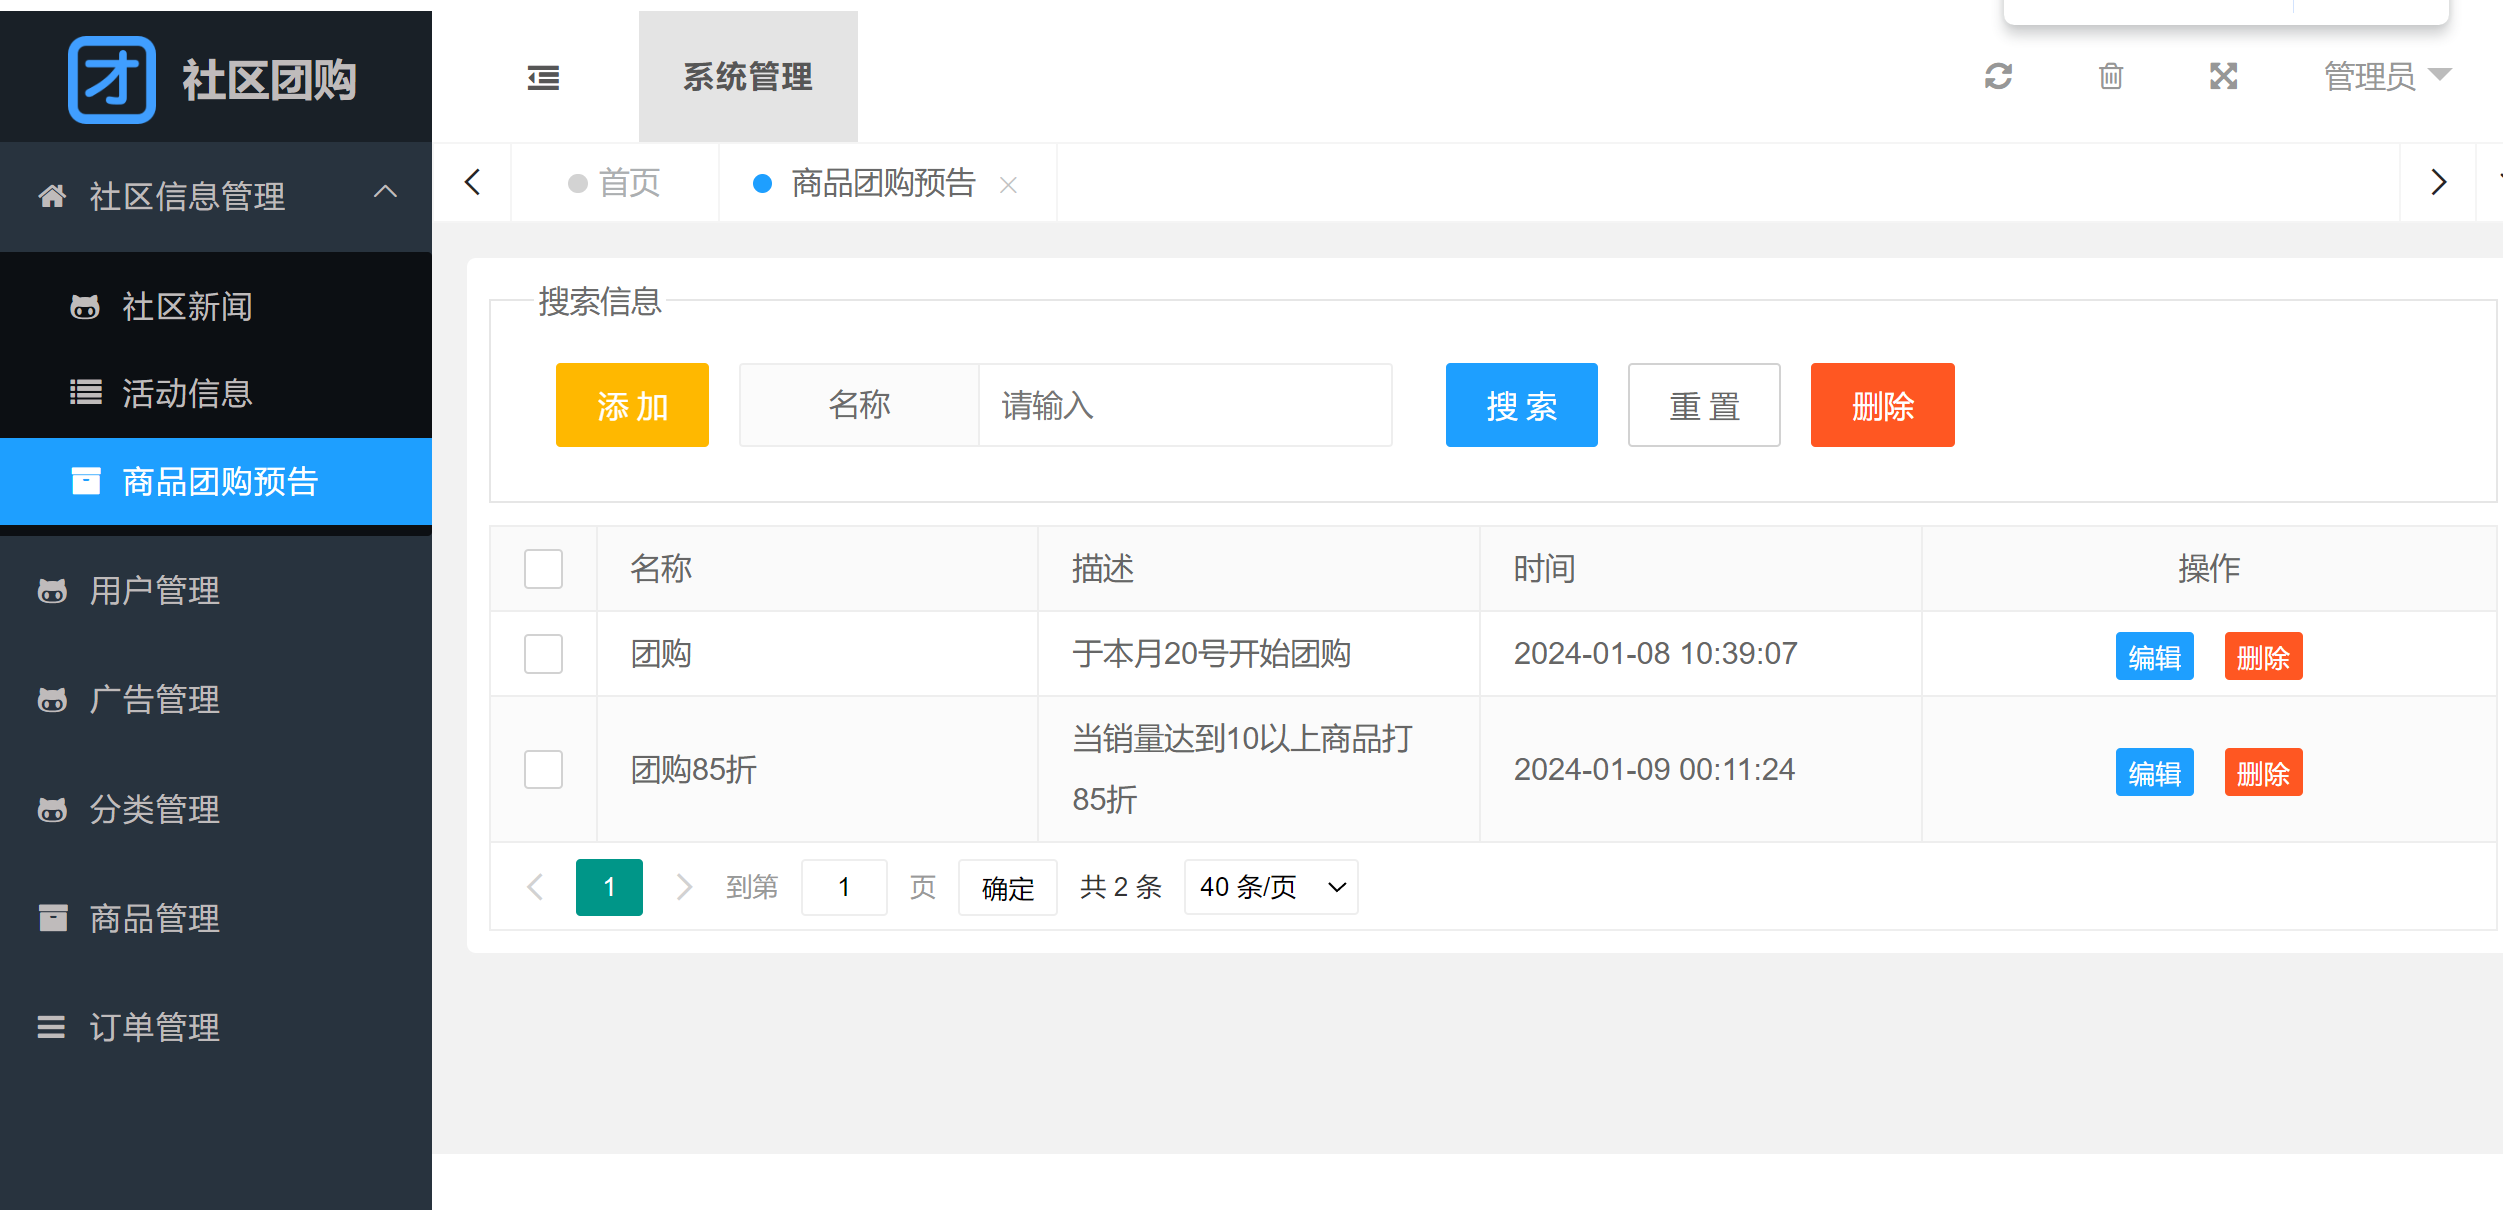Switch to the 首页 tab
This screenshot has width=2503, height=1210.
coord(614,183)
